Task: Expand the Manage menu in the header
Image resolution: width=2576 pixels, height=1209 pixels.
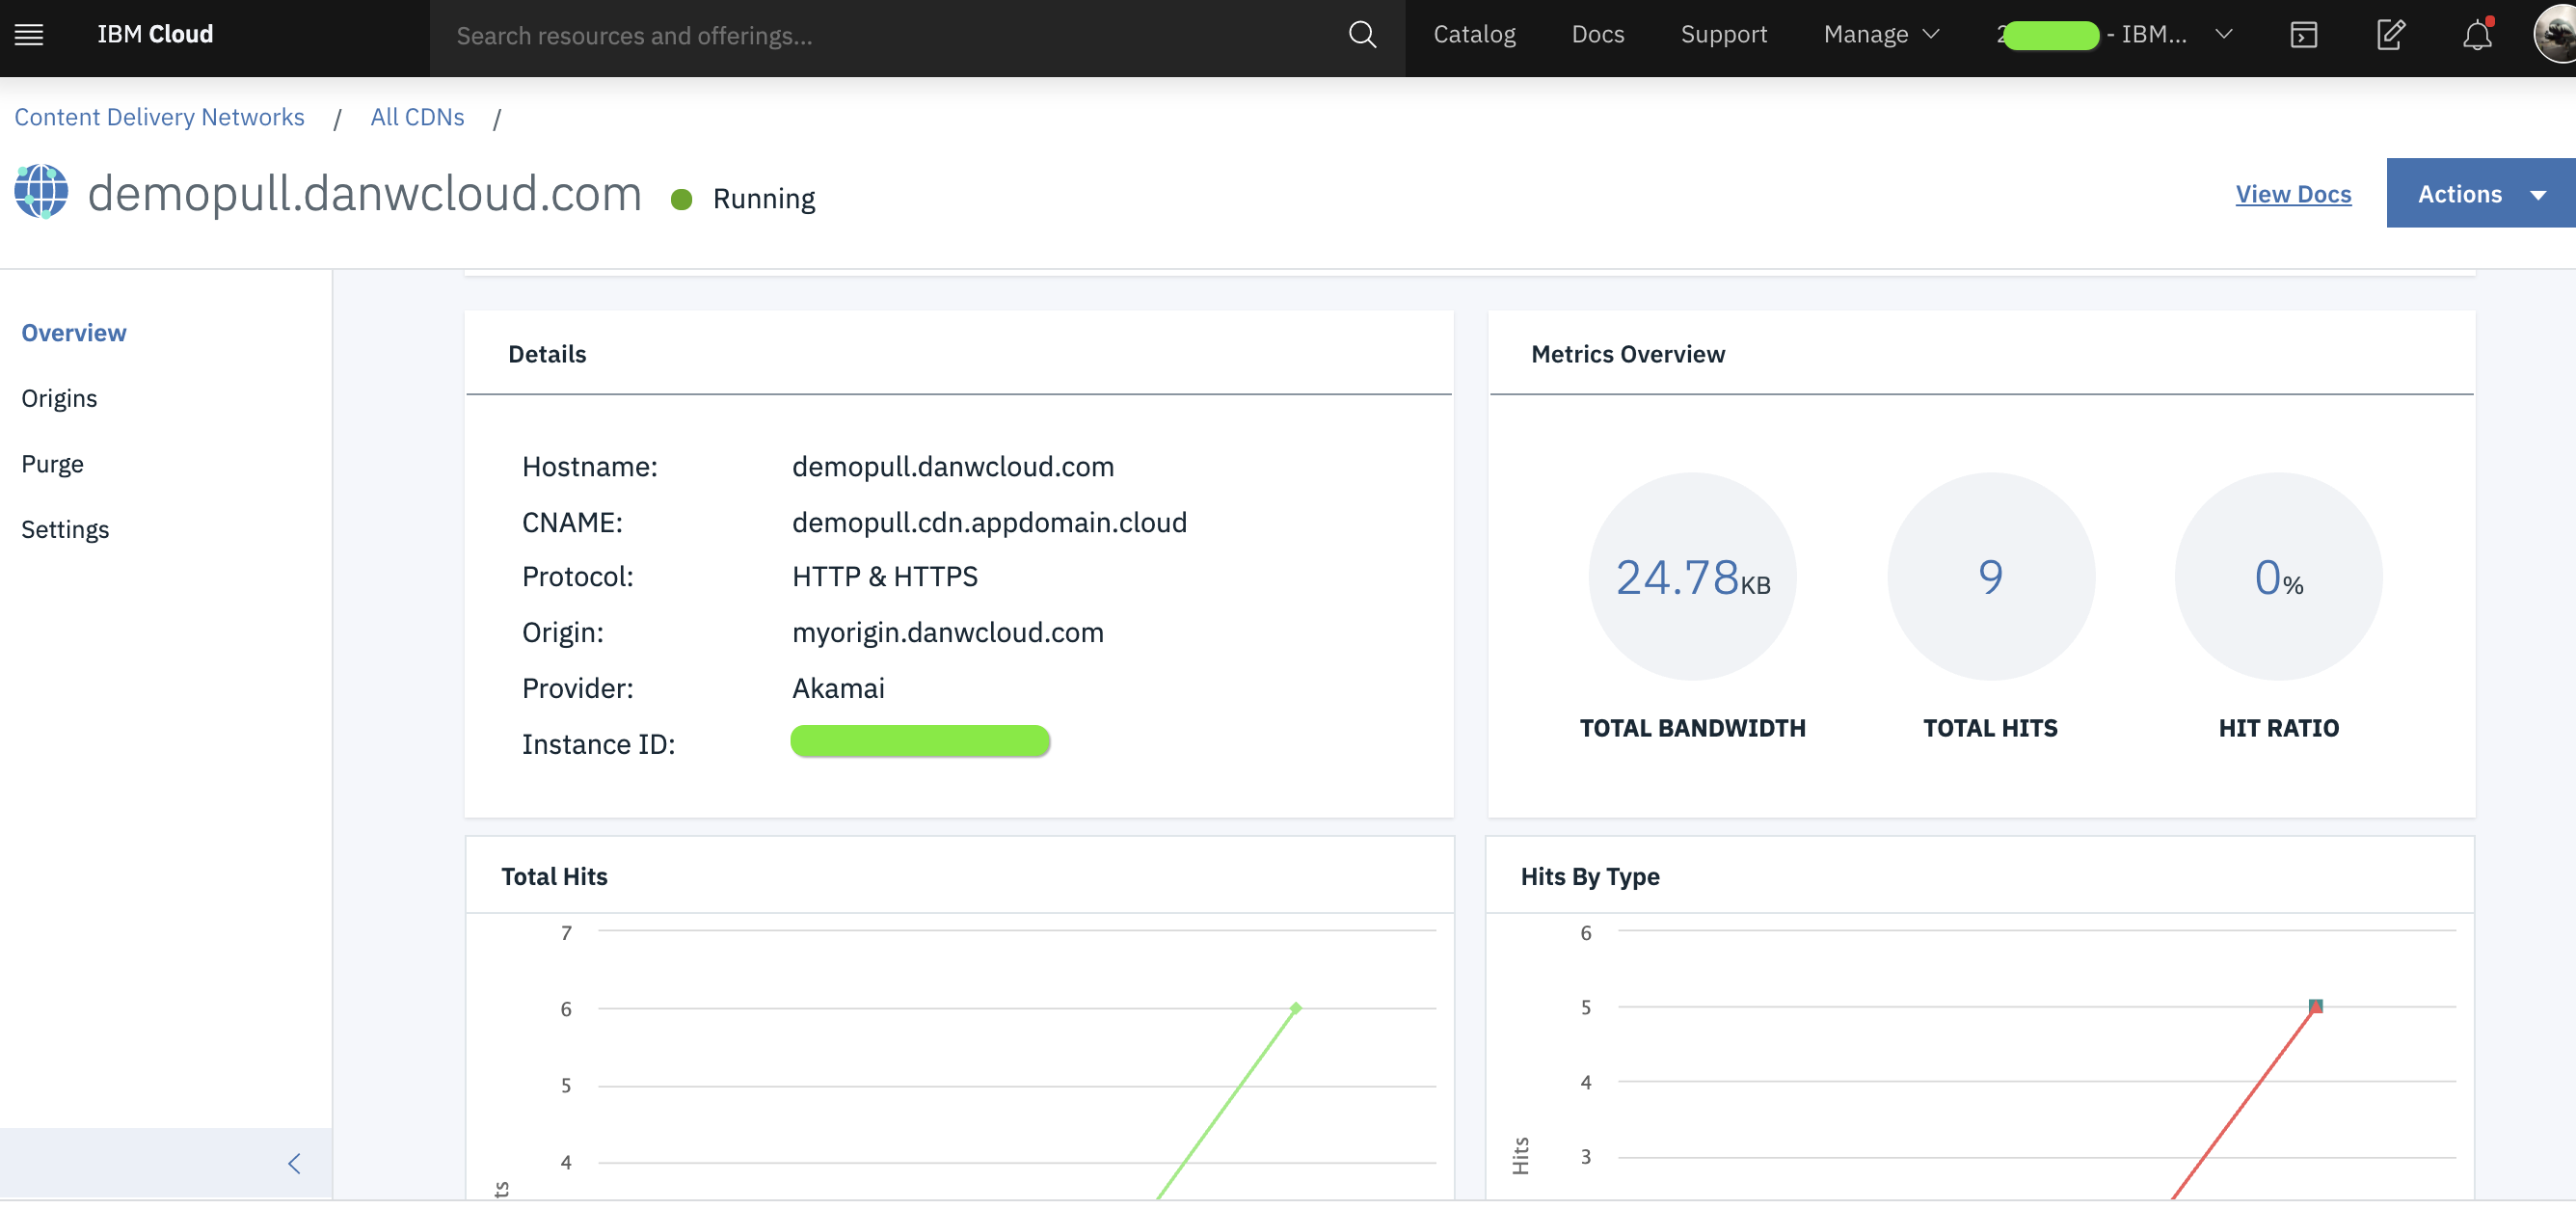Action: 1879,34
